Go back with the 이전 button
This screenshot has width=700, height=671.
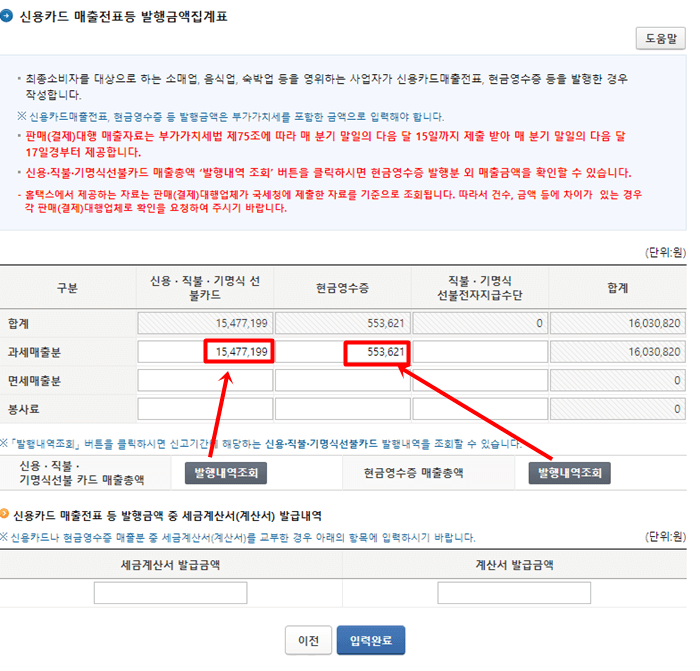308,640
